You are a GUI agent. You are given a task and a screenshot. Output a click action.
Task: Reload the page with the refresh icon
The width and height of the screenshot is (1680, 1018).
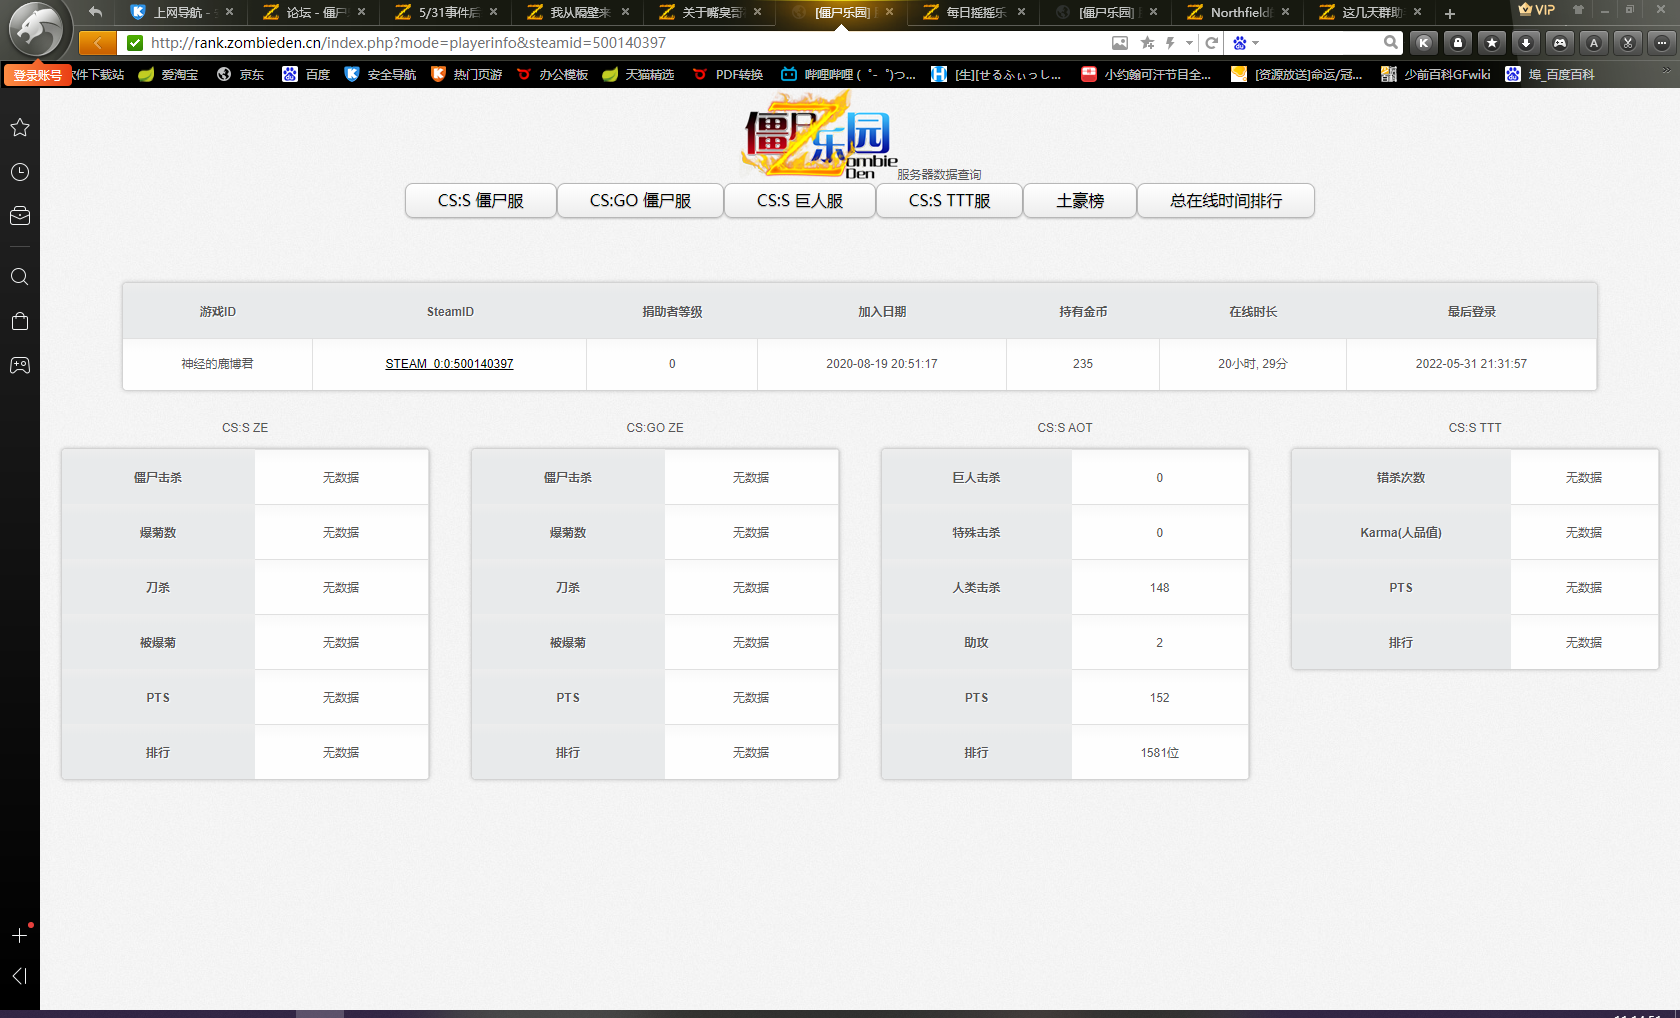[1211, 43]
